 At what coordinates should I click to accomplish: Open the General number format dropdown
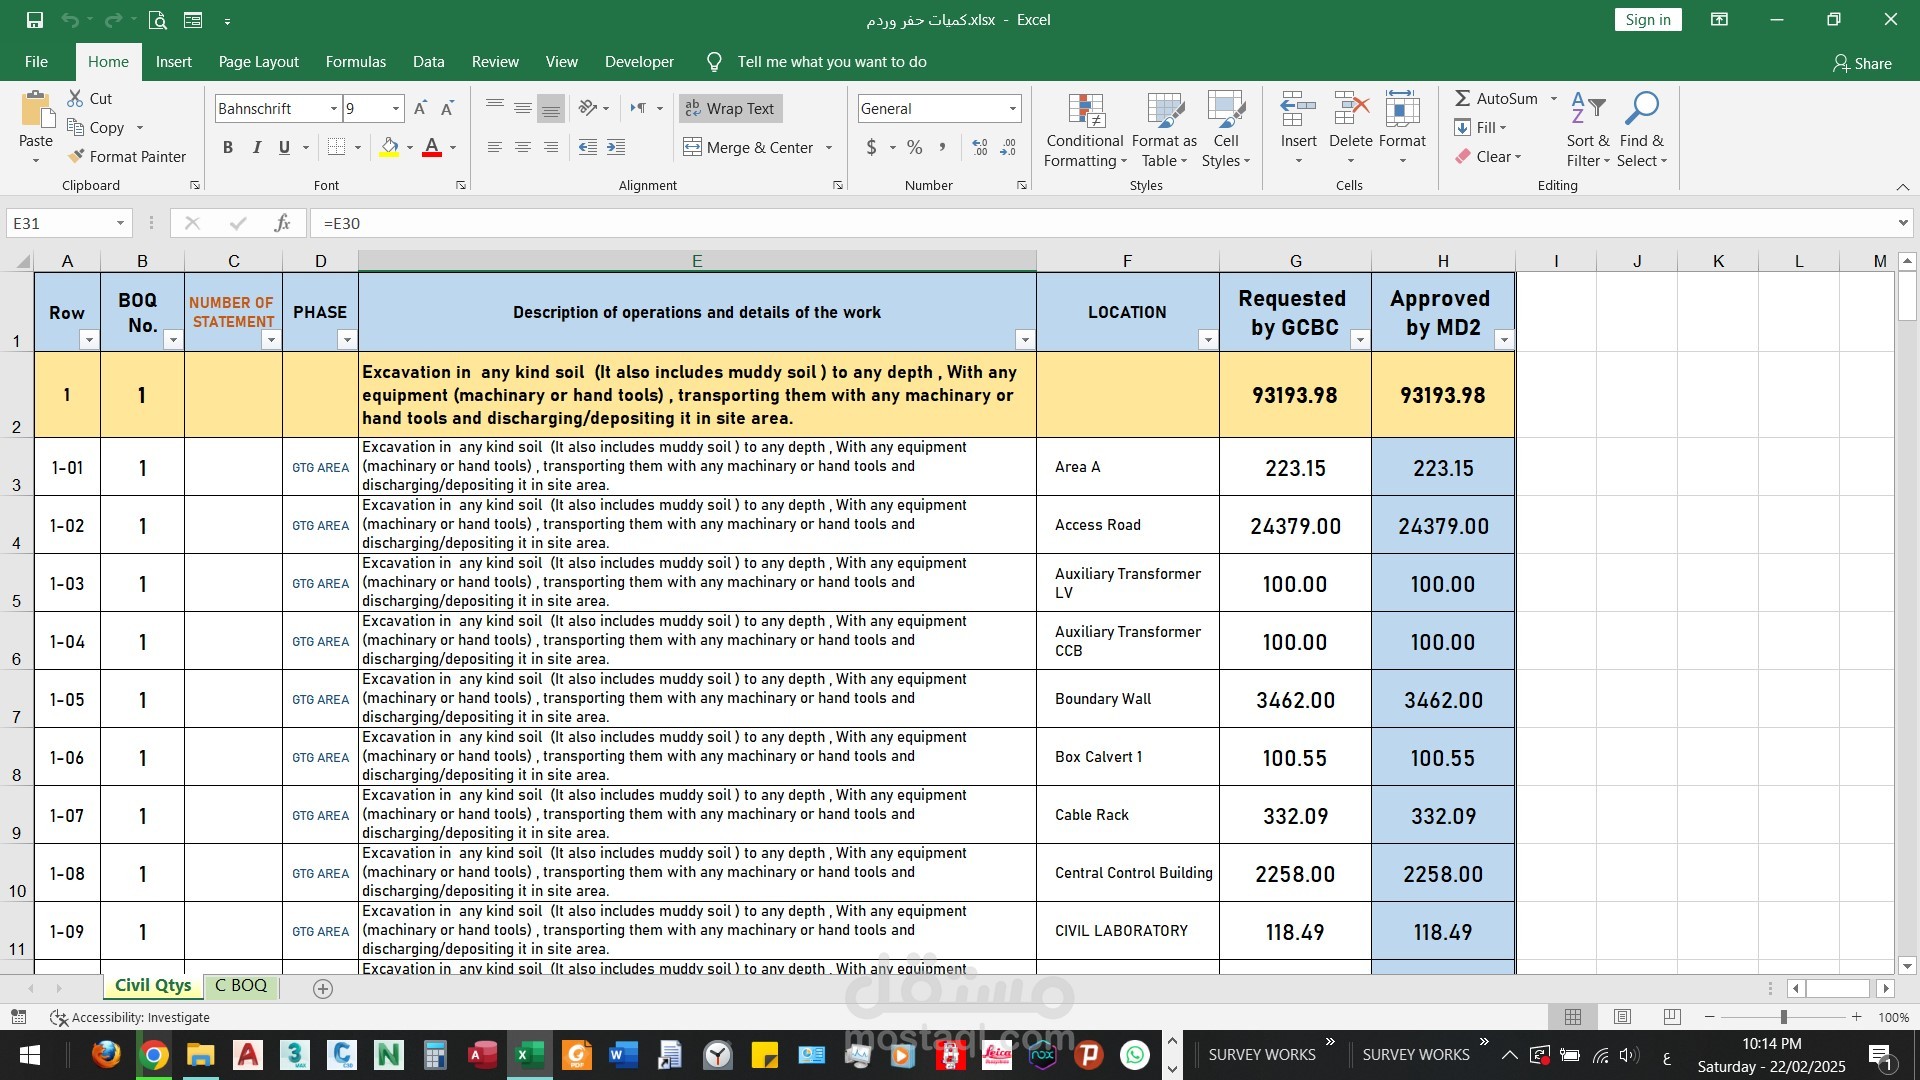click(x=1012, y=108)
